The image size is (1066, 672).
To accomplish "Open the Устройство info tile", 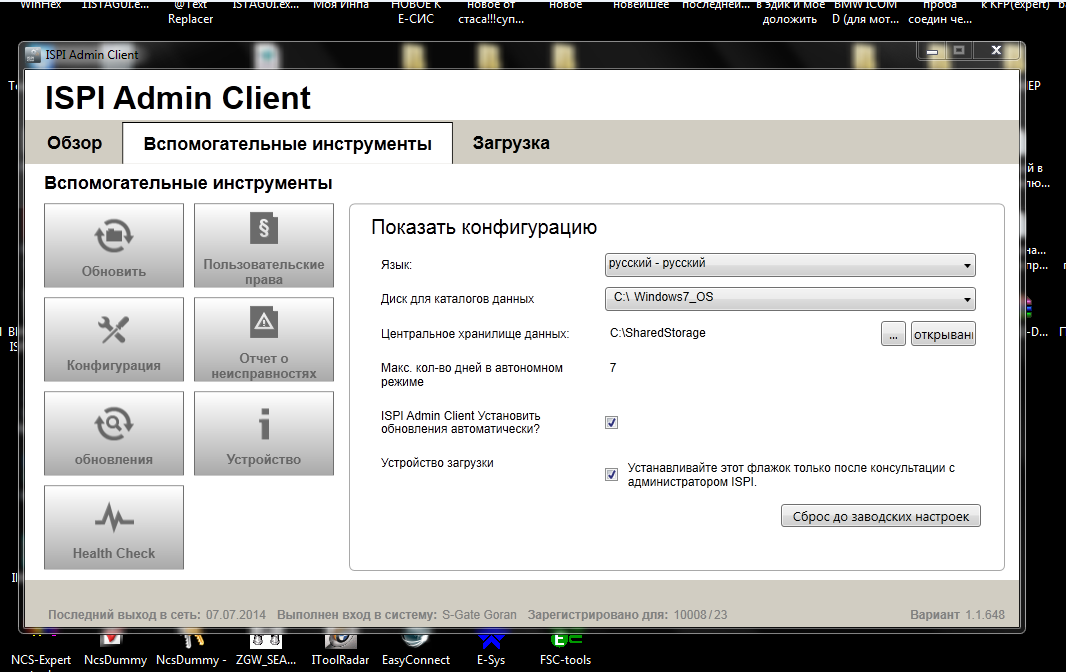I will pyautogui.click(x=264, y=433).
